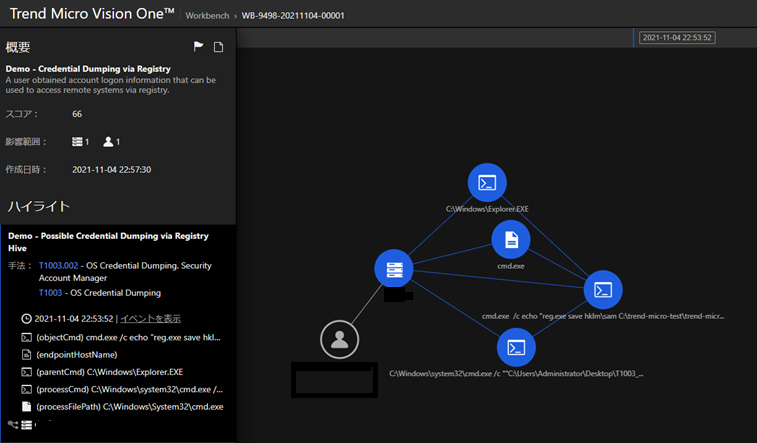This screenshot has width=757, height=443.
Task: Click the イベントを表示 link
Action: point(150,319)
